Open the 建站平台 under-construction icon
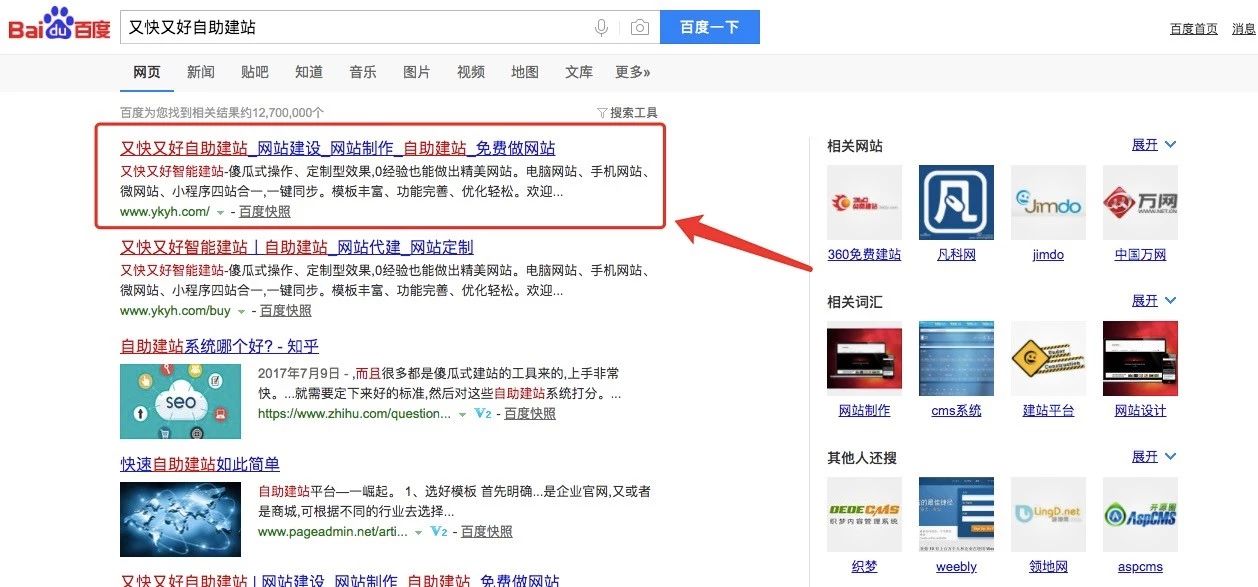This screenshot has width=1258, height=587. tap(1048, 359)
